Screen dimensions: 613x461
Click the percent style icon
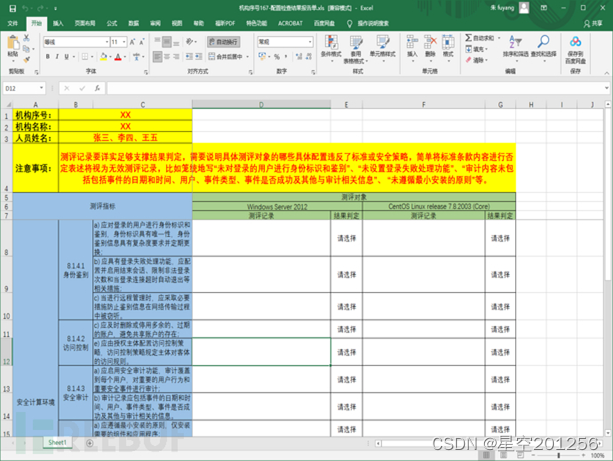[277, 57]
